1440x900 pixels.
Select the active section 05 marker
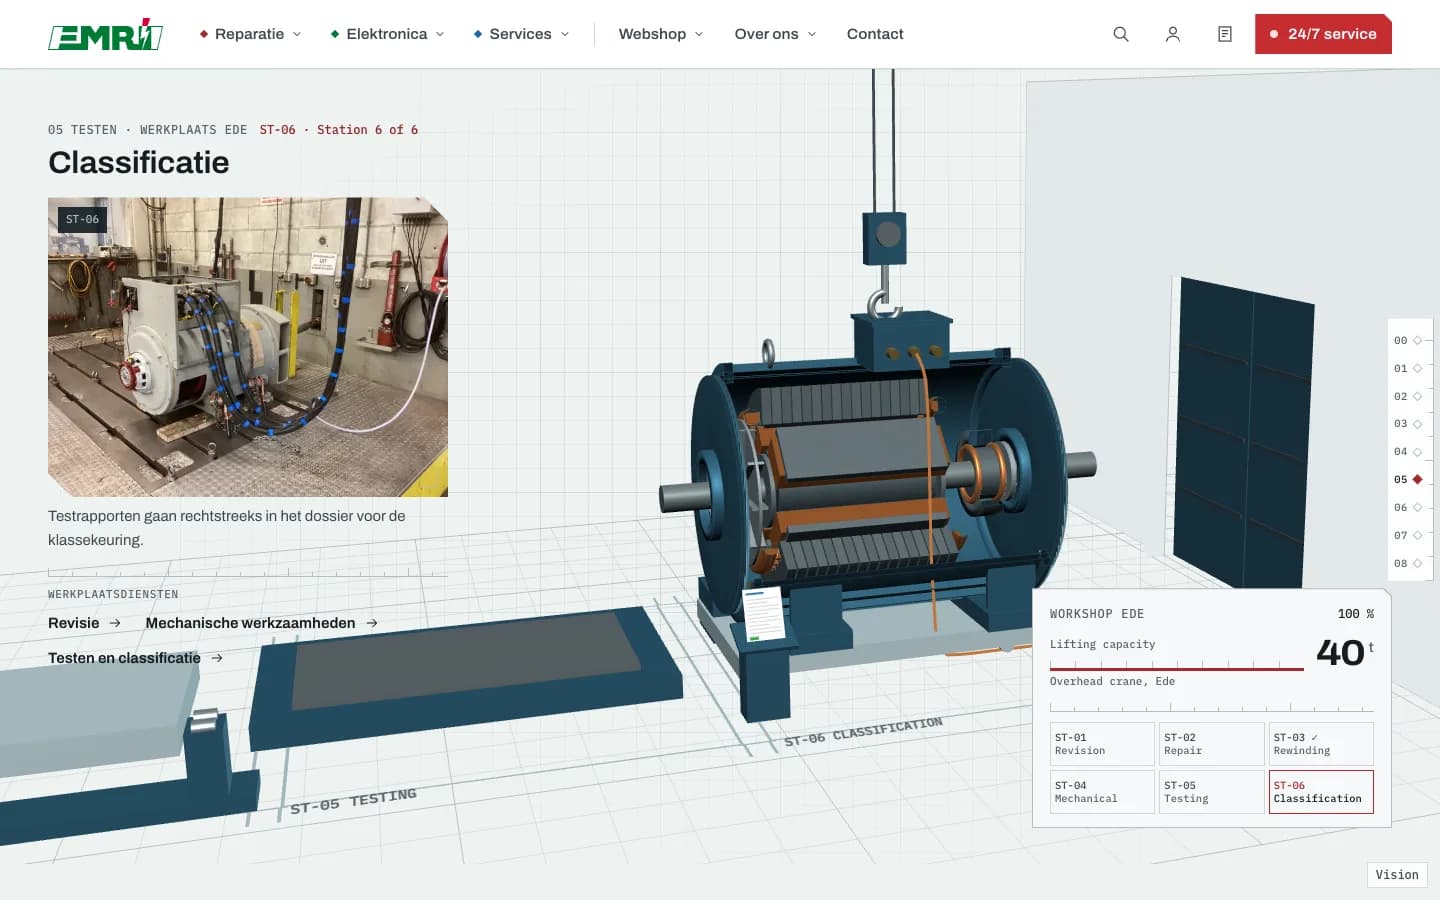[1408, 480]
